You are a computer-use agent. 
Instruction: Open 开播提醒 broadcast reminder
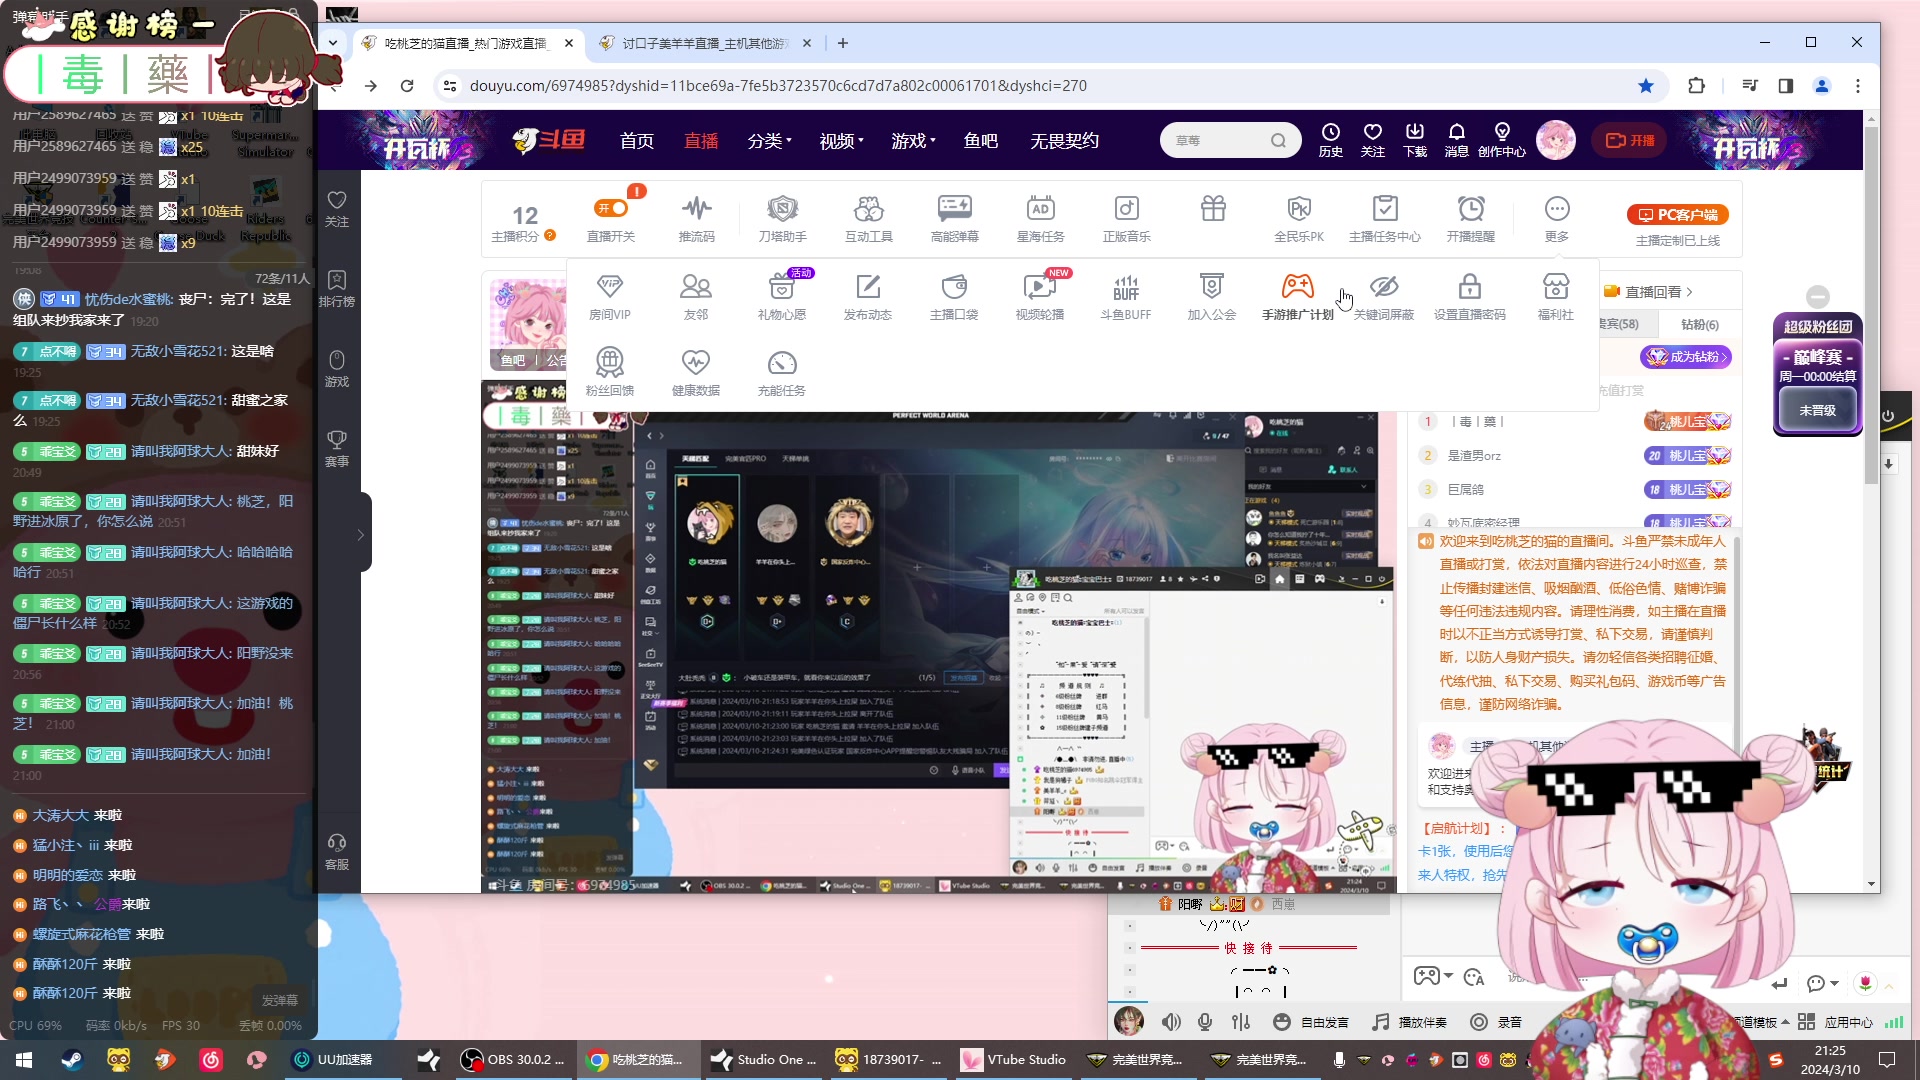[x=1470, y=219]
